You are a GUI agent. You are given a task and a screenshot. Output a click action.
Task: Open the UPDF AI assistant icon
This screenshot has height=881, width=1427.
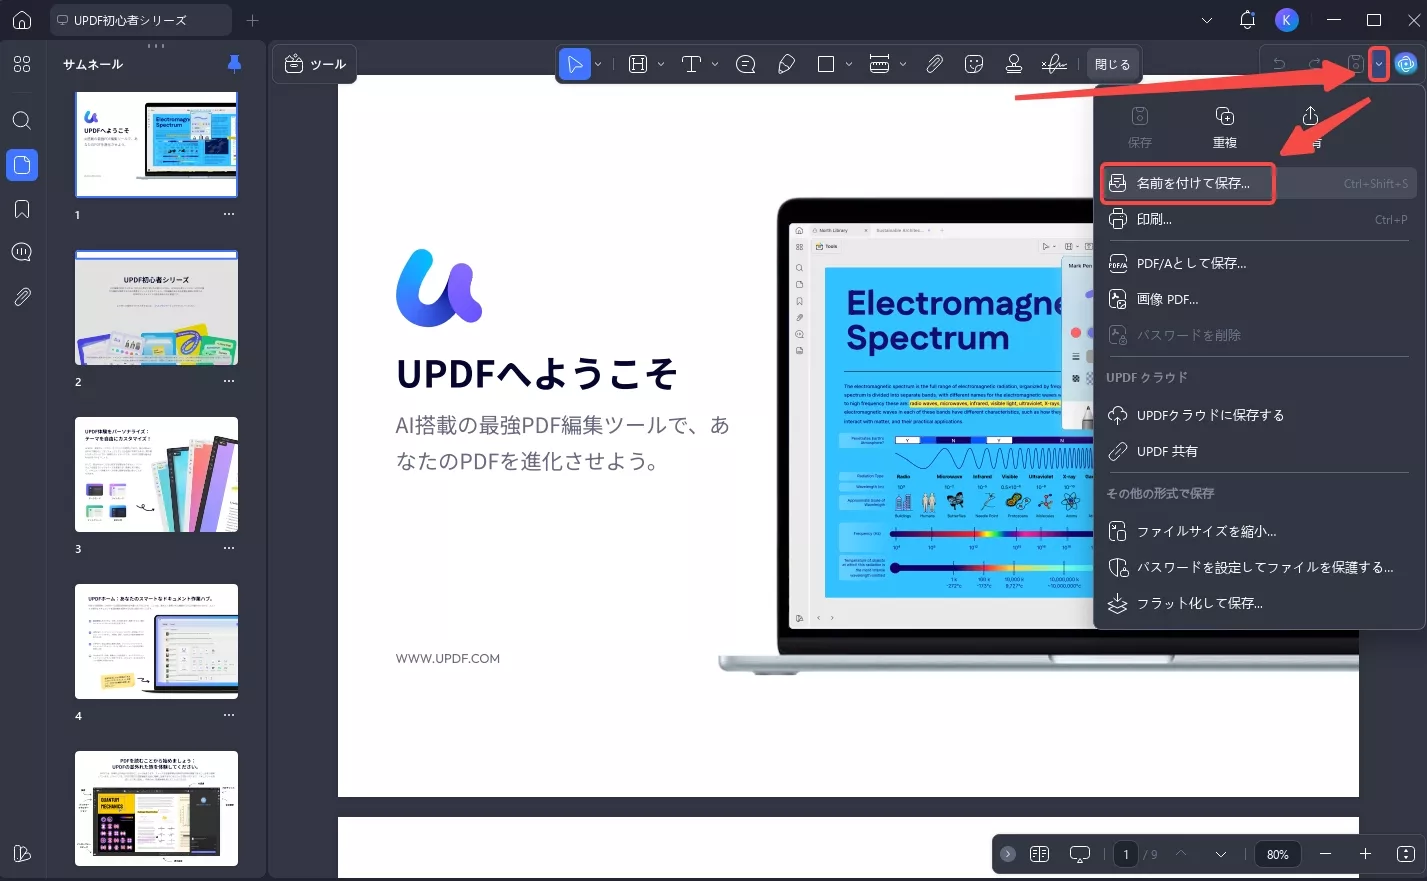coord(1406,64)
